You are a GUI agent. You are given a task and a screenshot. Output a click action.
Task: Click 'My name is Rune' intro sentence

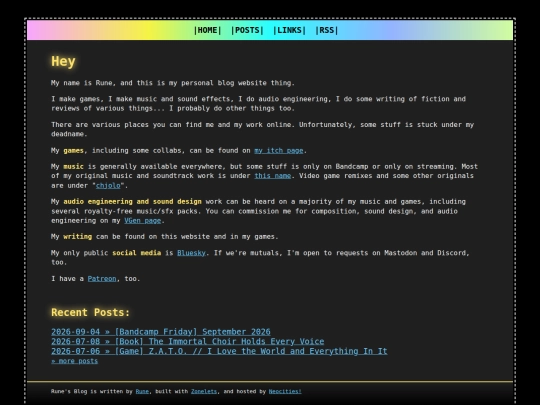coord(173,83)
